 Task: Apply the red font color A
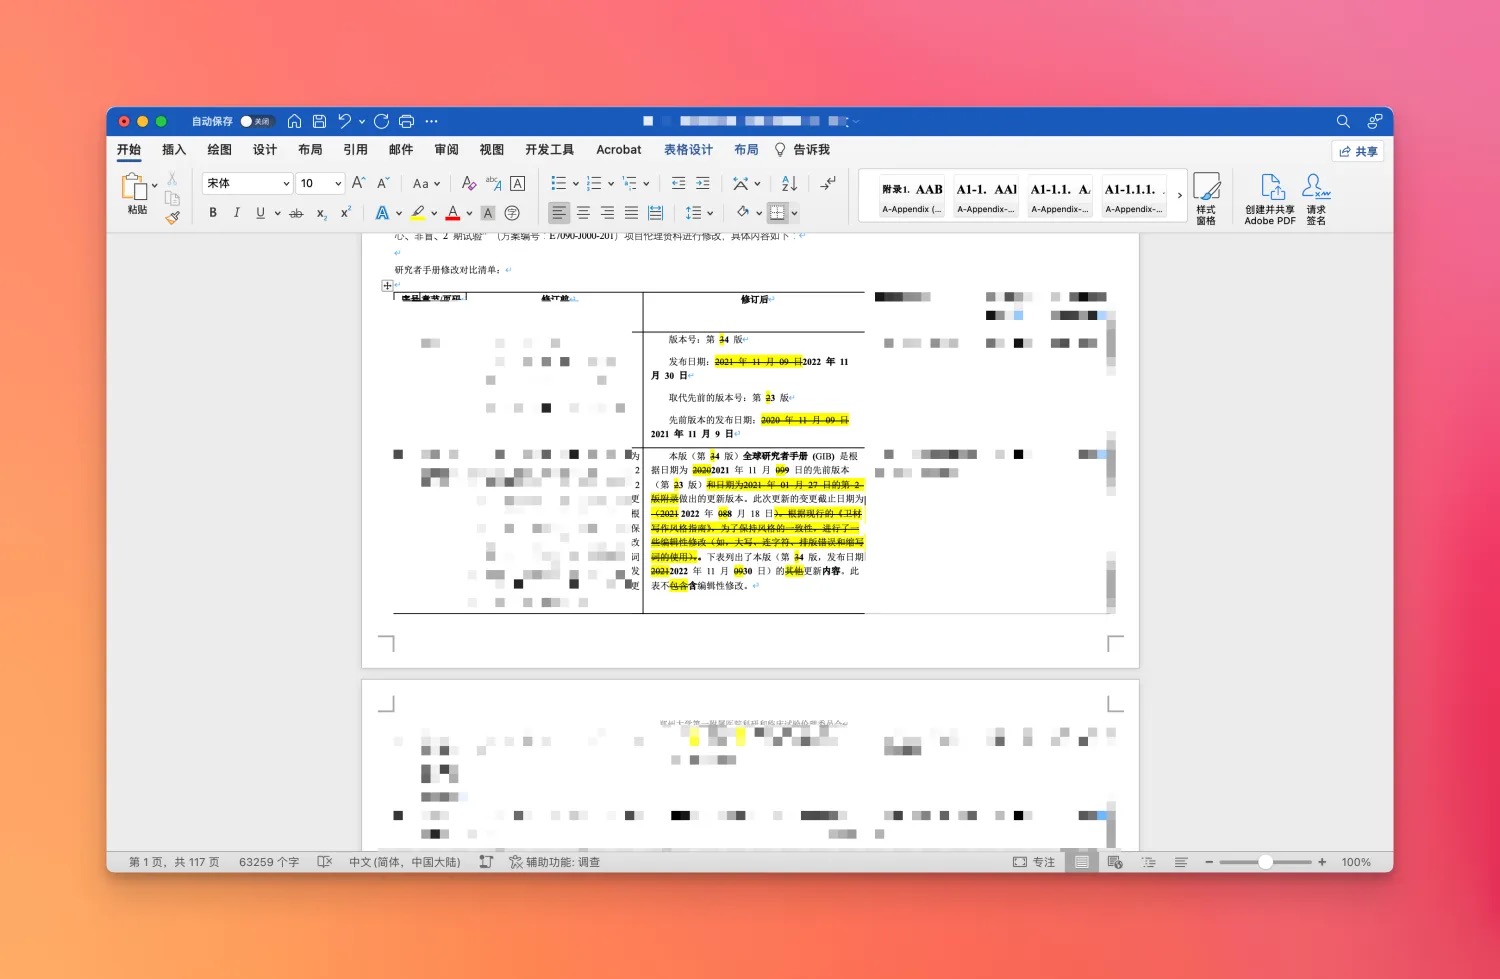click(x=453, y=213)
